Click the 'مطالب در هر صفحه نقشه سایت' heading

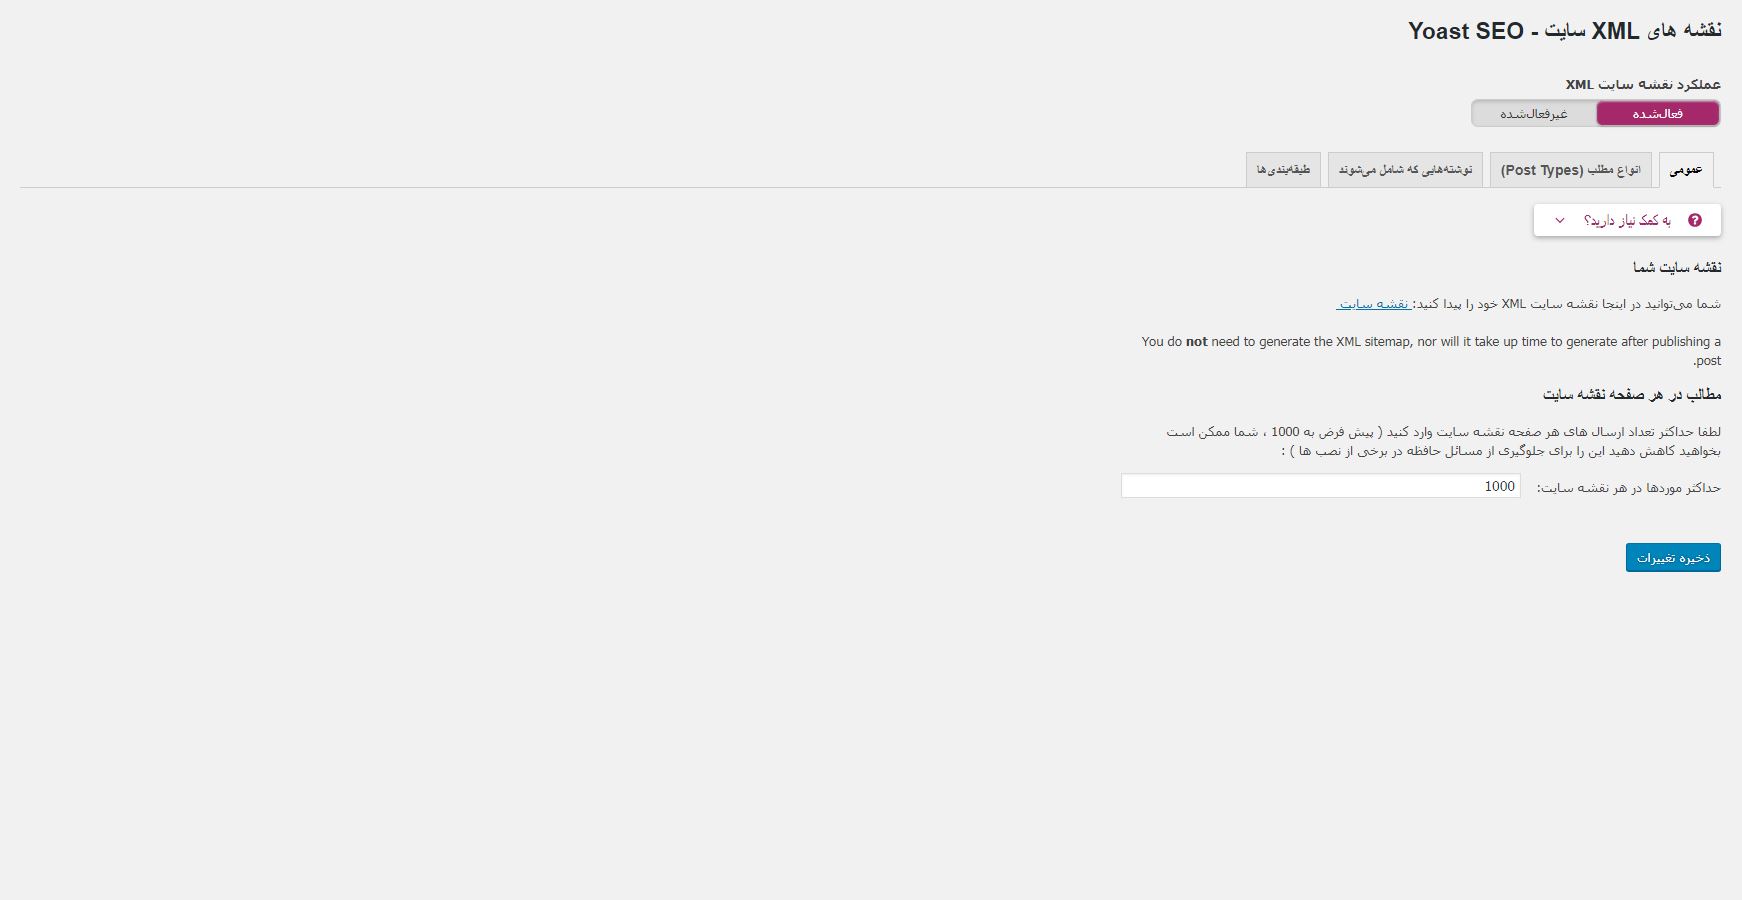[x=1632, y=395]
